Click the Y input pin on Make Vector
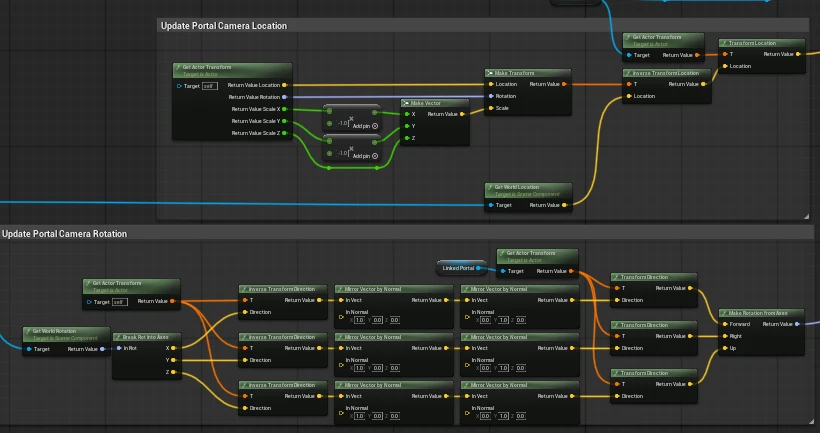820x433 pixels. 407,126
